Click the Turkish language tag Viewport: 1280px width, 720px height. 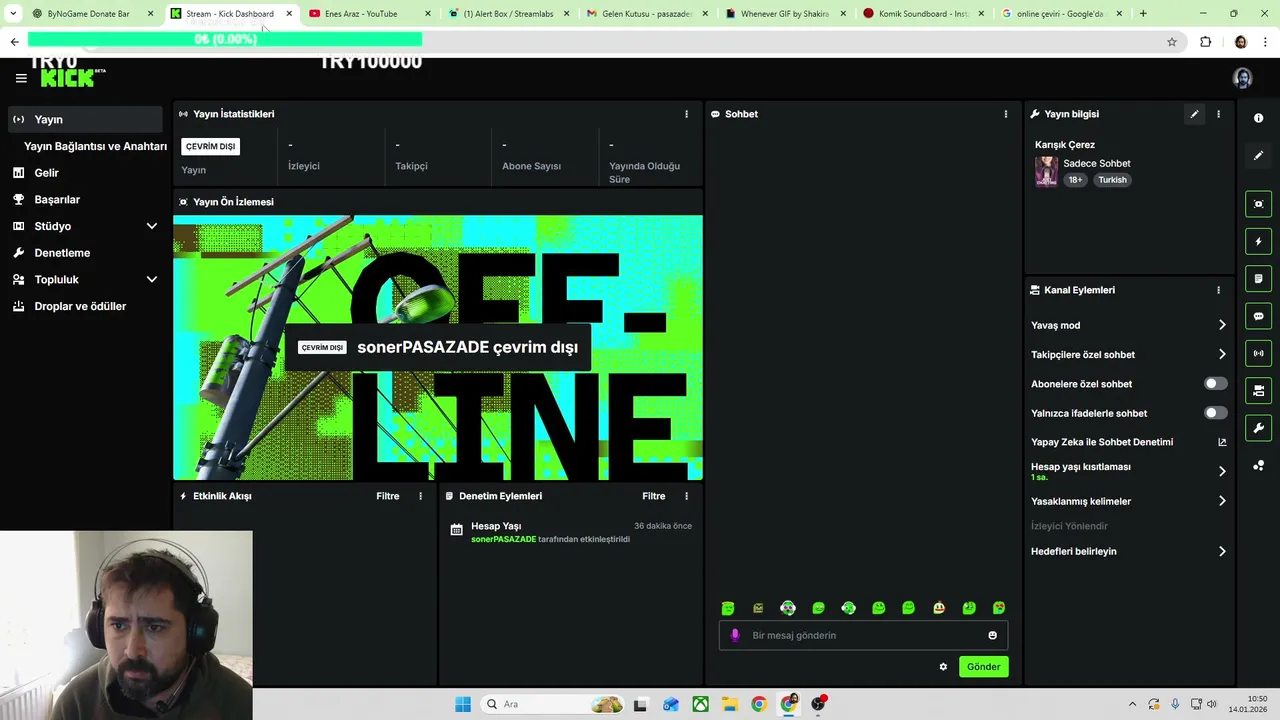click(1112, 180)
